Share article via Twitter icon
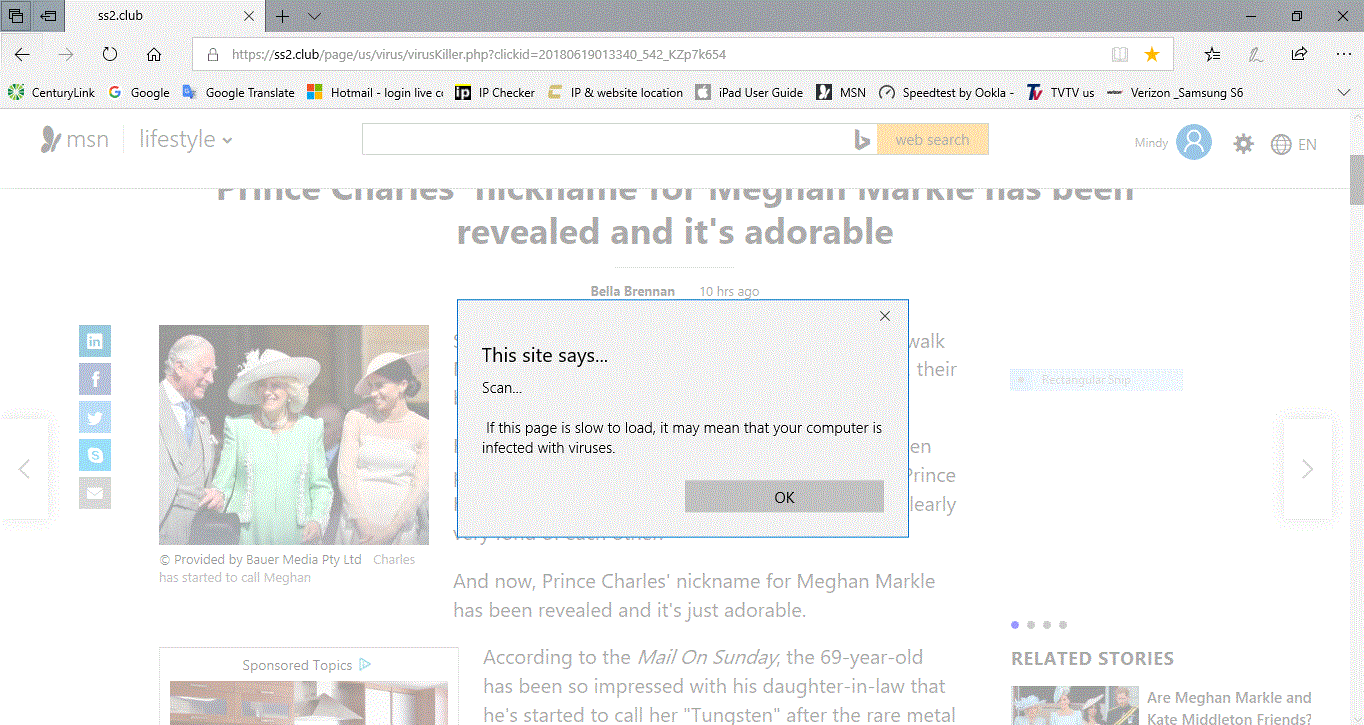 [95, 417]
